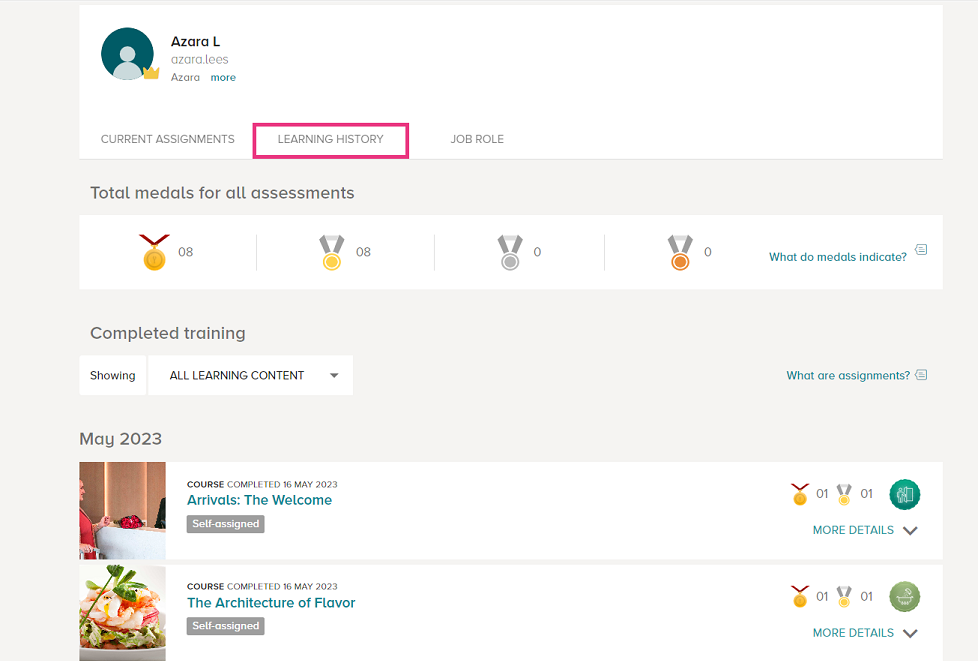Click the Arrivals: The Welcome course thumbnail

[122, 511]
